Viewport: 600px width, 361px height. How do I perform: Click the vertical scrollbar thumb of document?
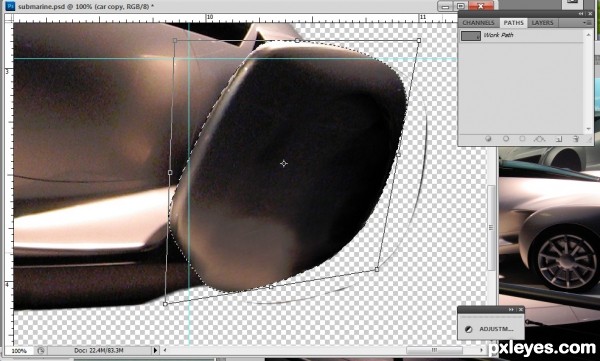(x=491, y=227)
